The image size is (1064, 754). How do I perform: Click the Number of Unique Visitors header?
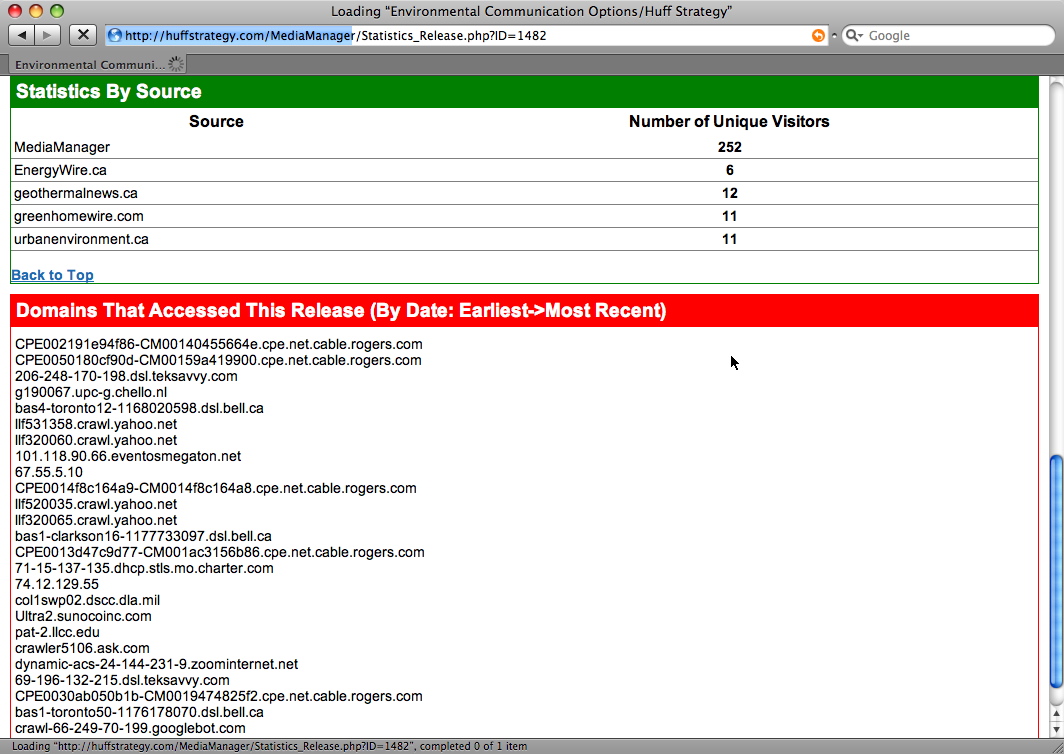tap(729, 122)
